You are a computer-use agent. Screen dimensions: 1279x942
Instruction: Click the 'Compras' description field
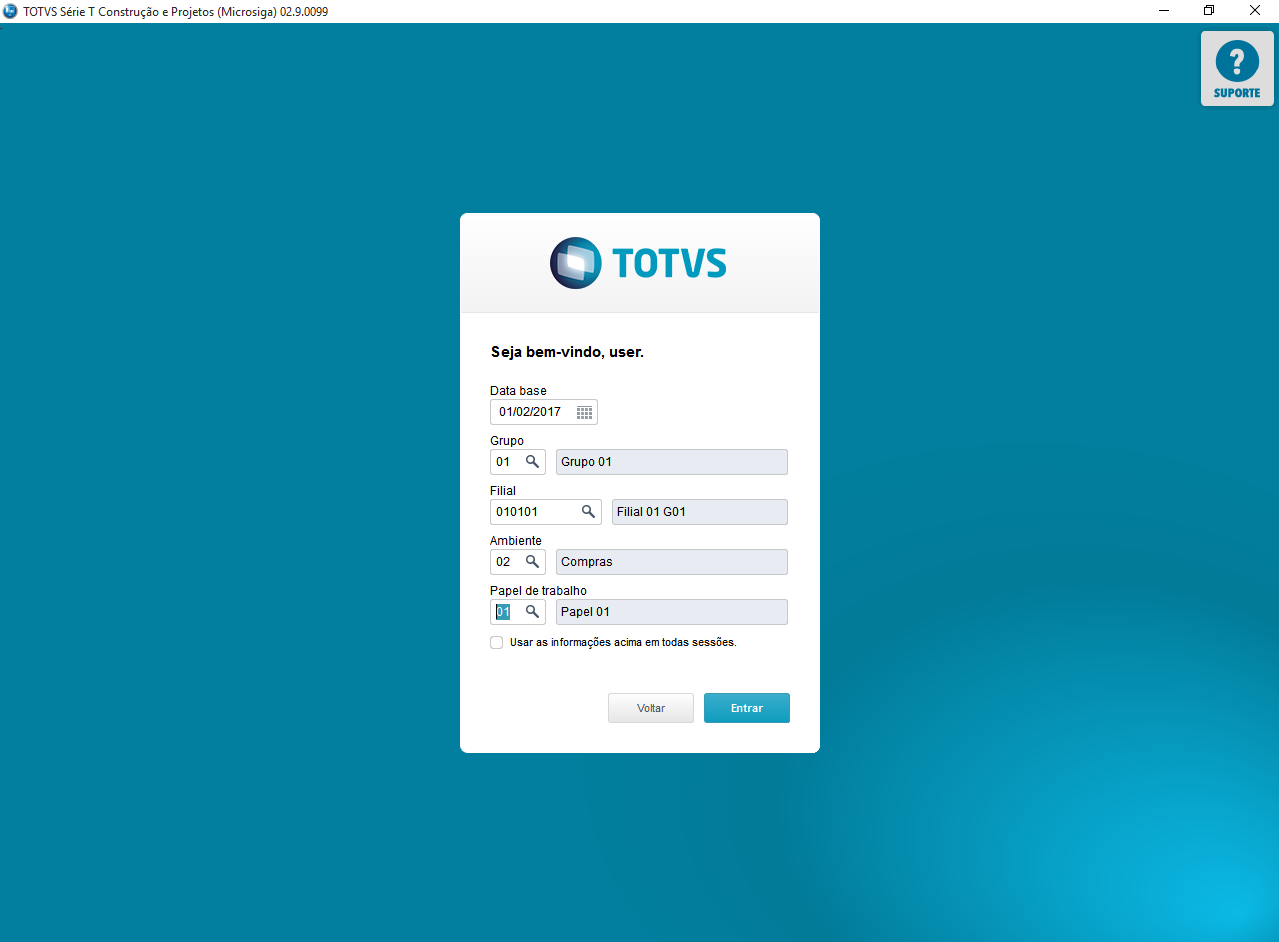672,562
